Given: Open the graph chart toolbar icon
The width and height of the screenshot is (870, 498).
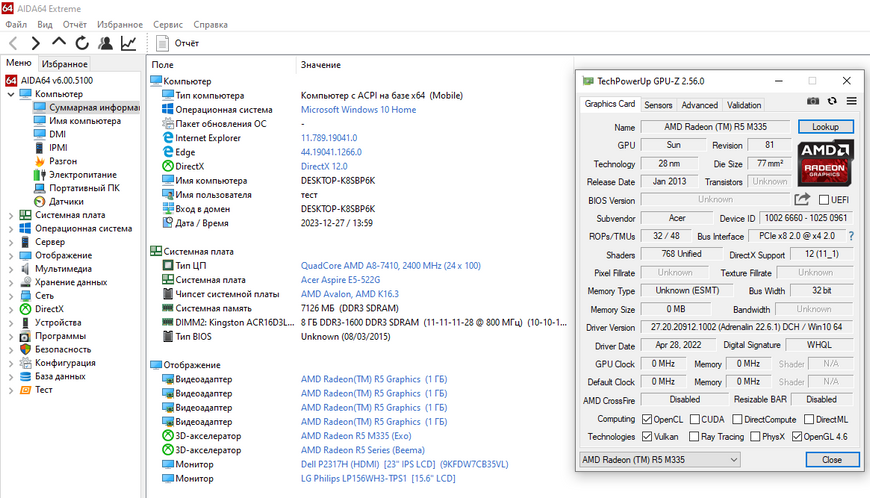Looking at the screenshot, I should pyautogui.click(x=129, y=43).
